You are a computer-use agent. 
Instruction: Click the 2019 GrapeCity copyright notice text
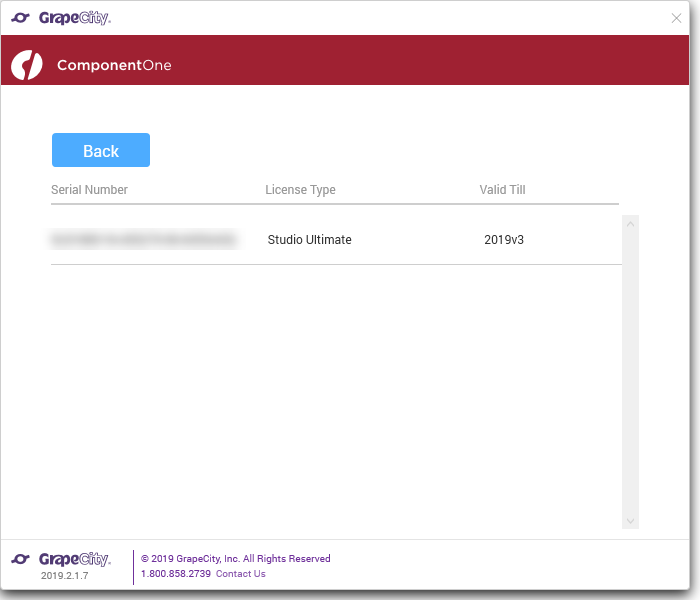pyautogui.click(x=236, y=558)
